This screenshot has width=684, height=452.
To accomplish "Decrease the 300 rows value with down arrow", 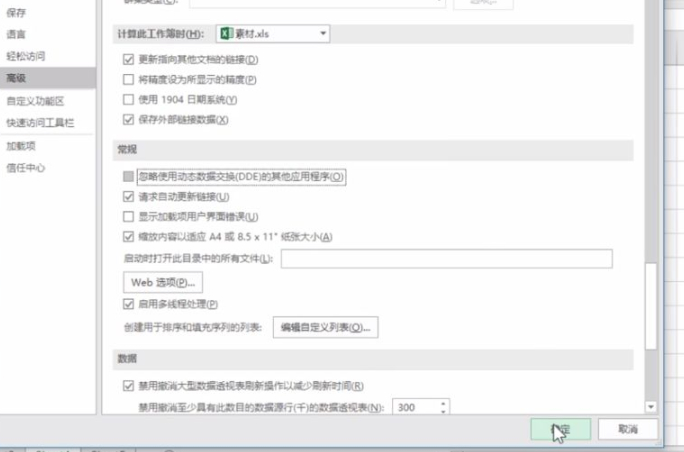I will coord(444,411).
